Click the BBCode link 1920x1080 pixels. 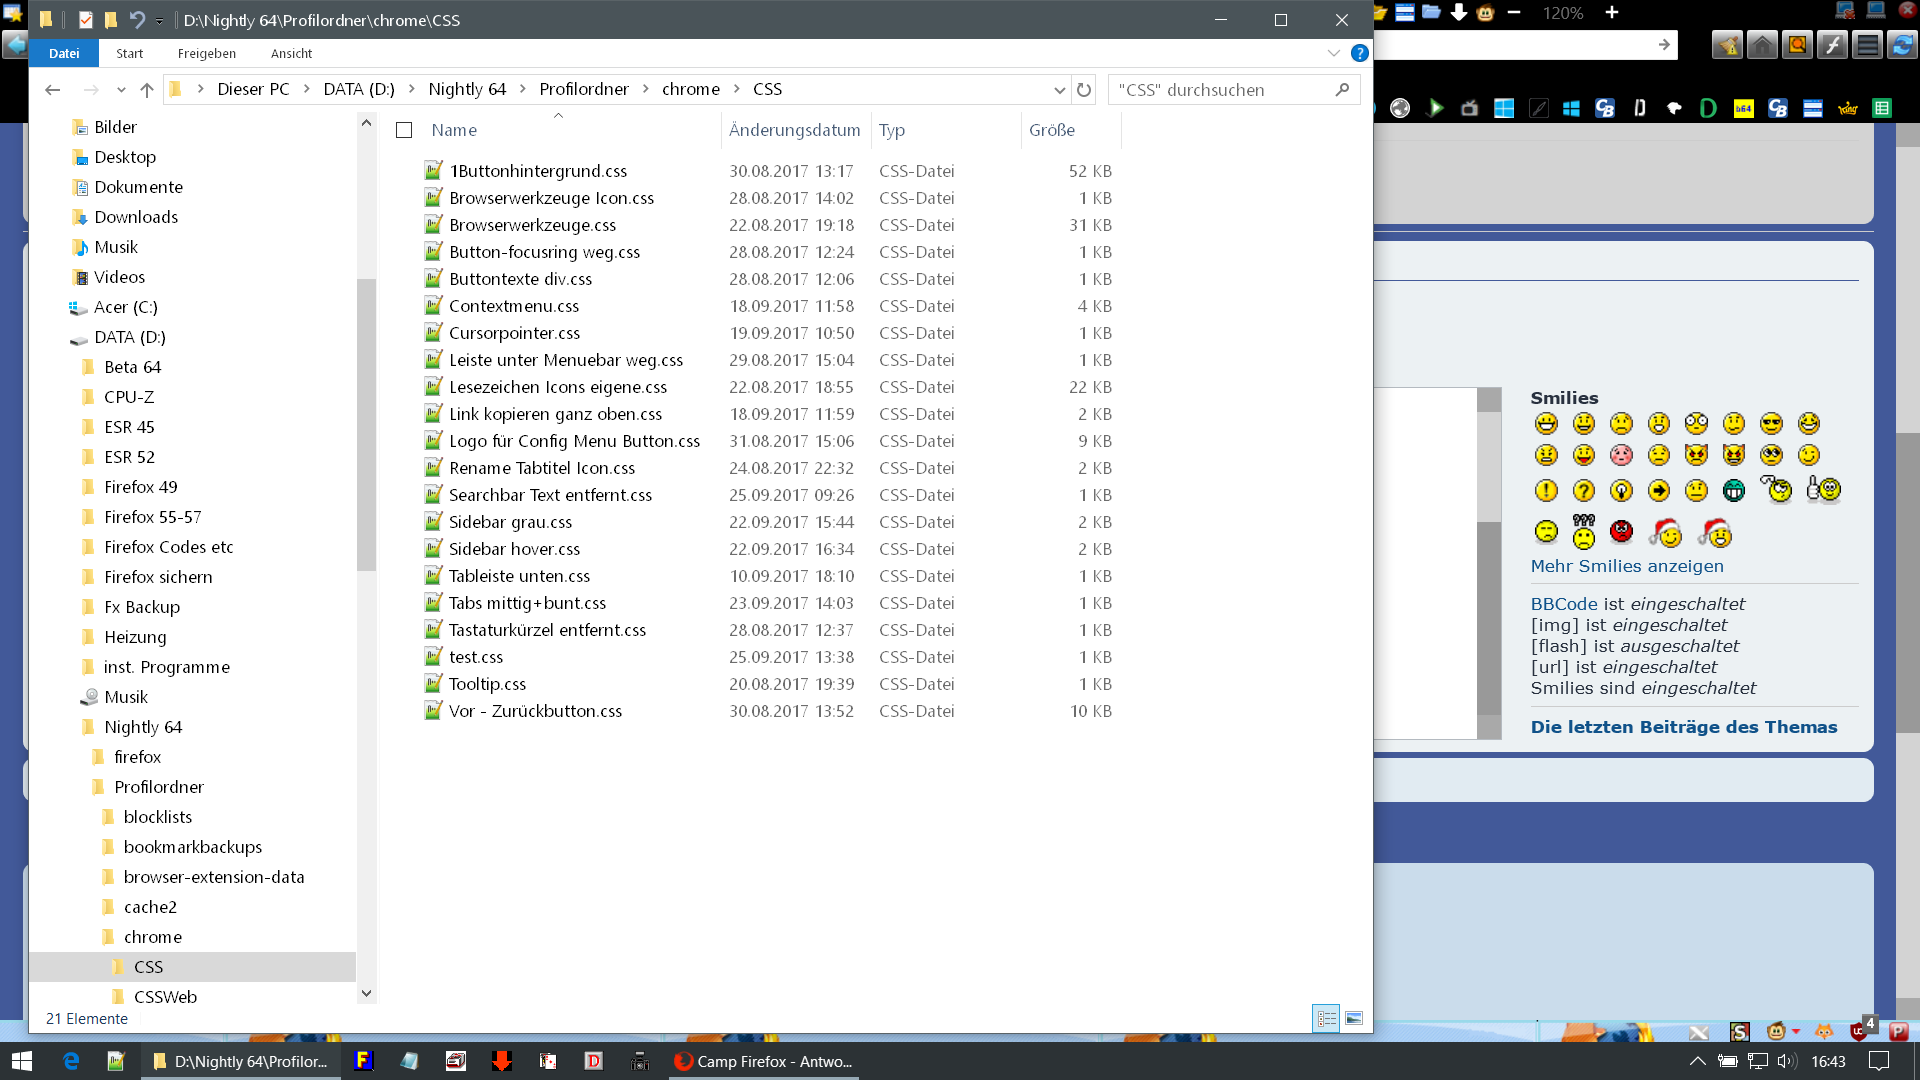[x=1563, y=604]
